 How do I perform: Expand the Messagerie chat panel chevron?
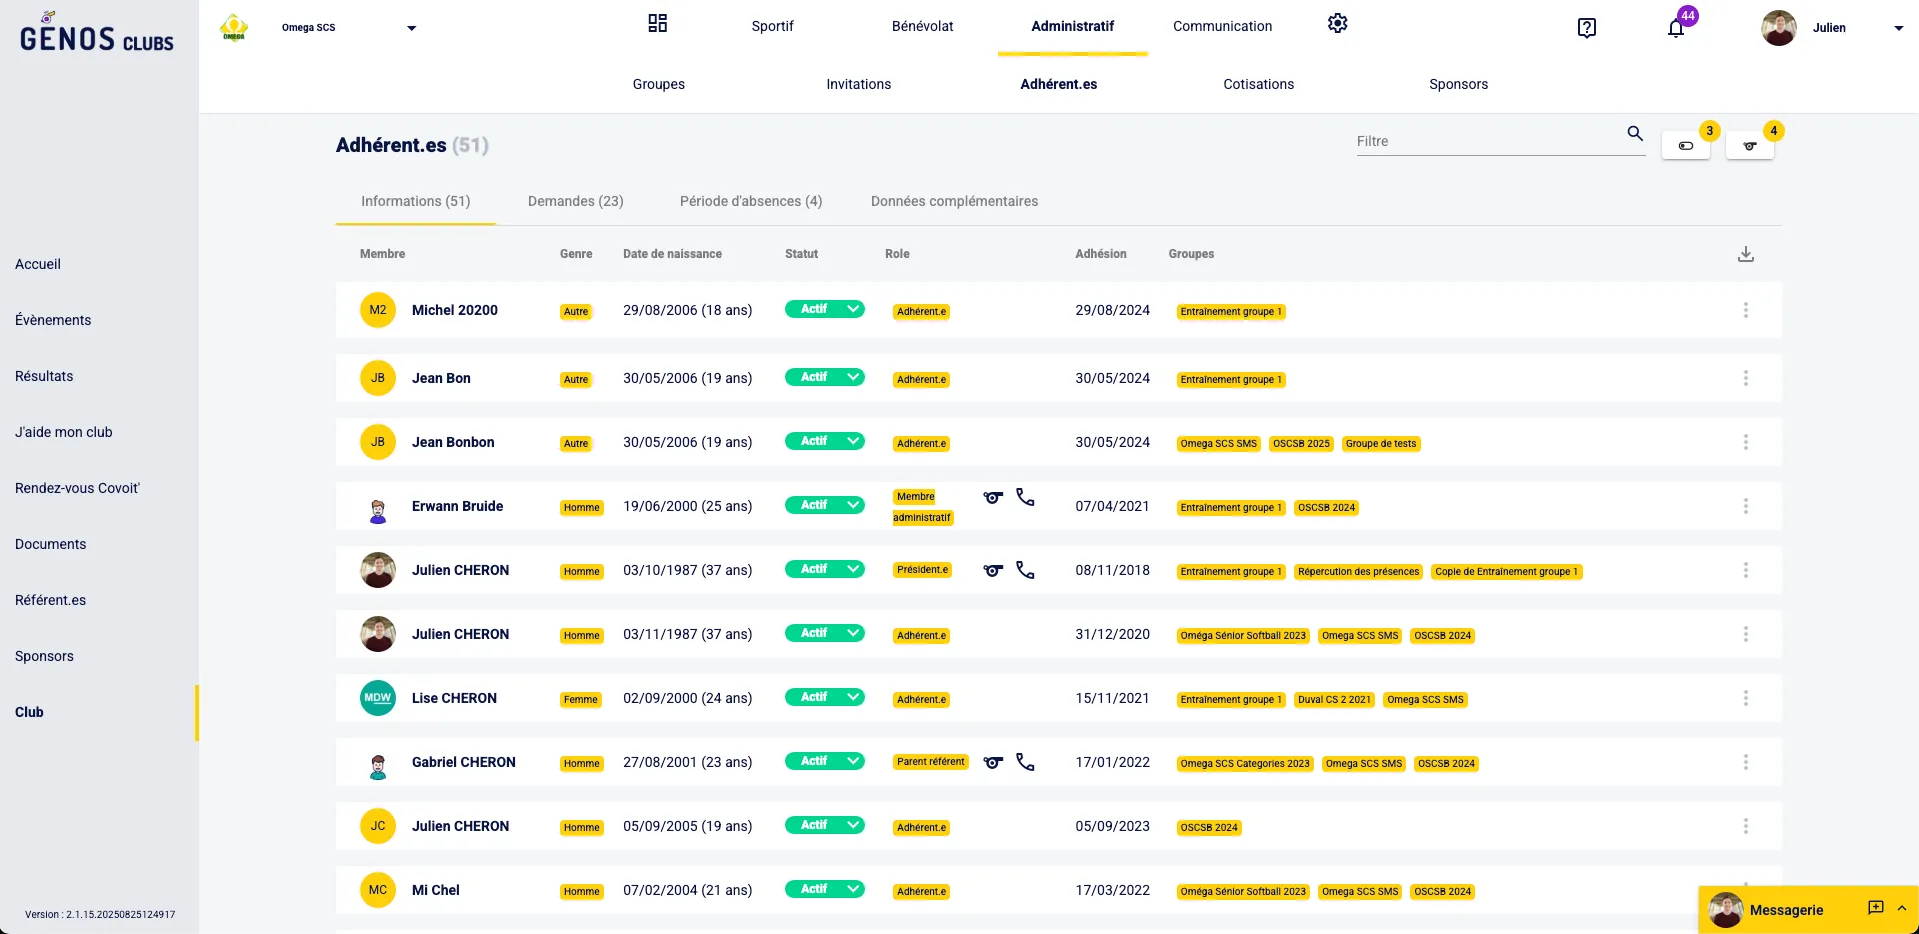coord(1901,908)
